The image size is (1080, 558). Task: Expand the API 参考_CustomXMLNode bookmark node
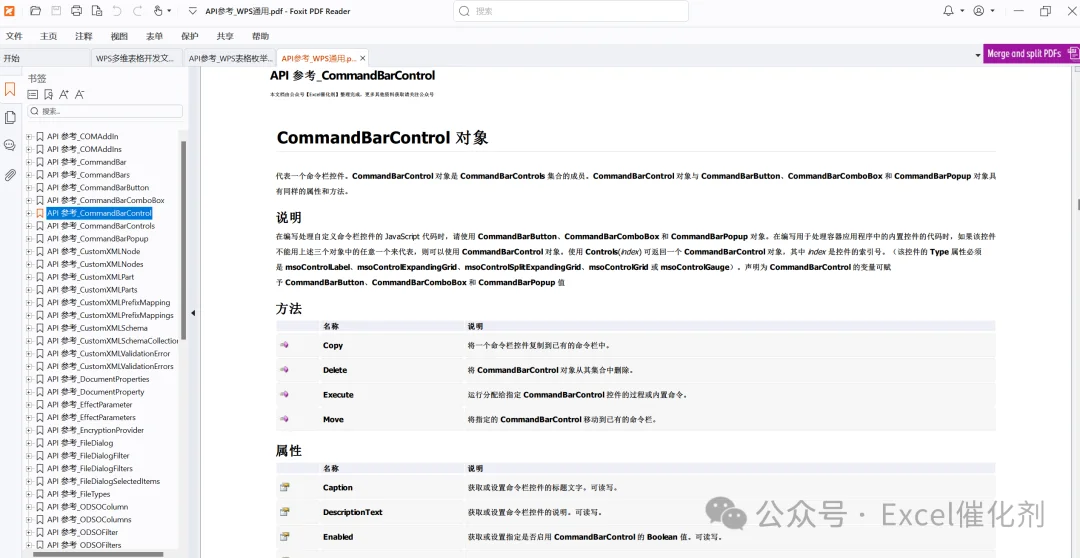(29, 251)
